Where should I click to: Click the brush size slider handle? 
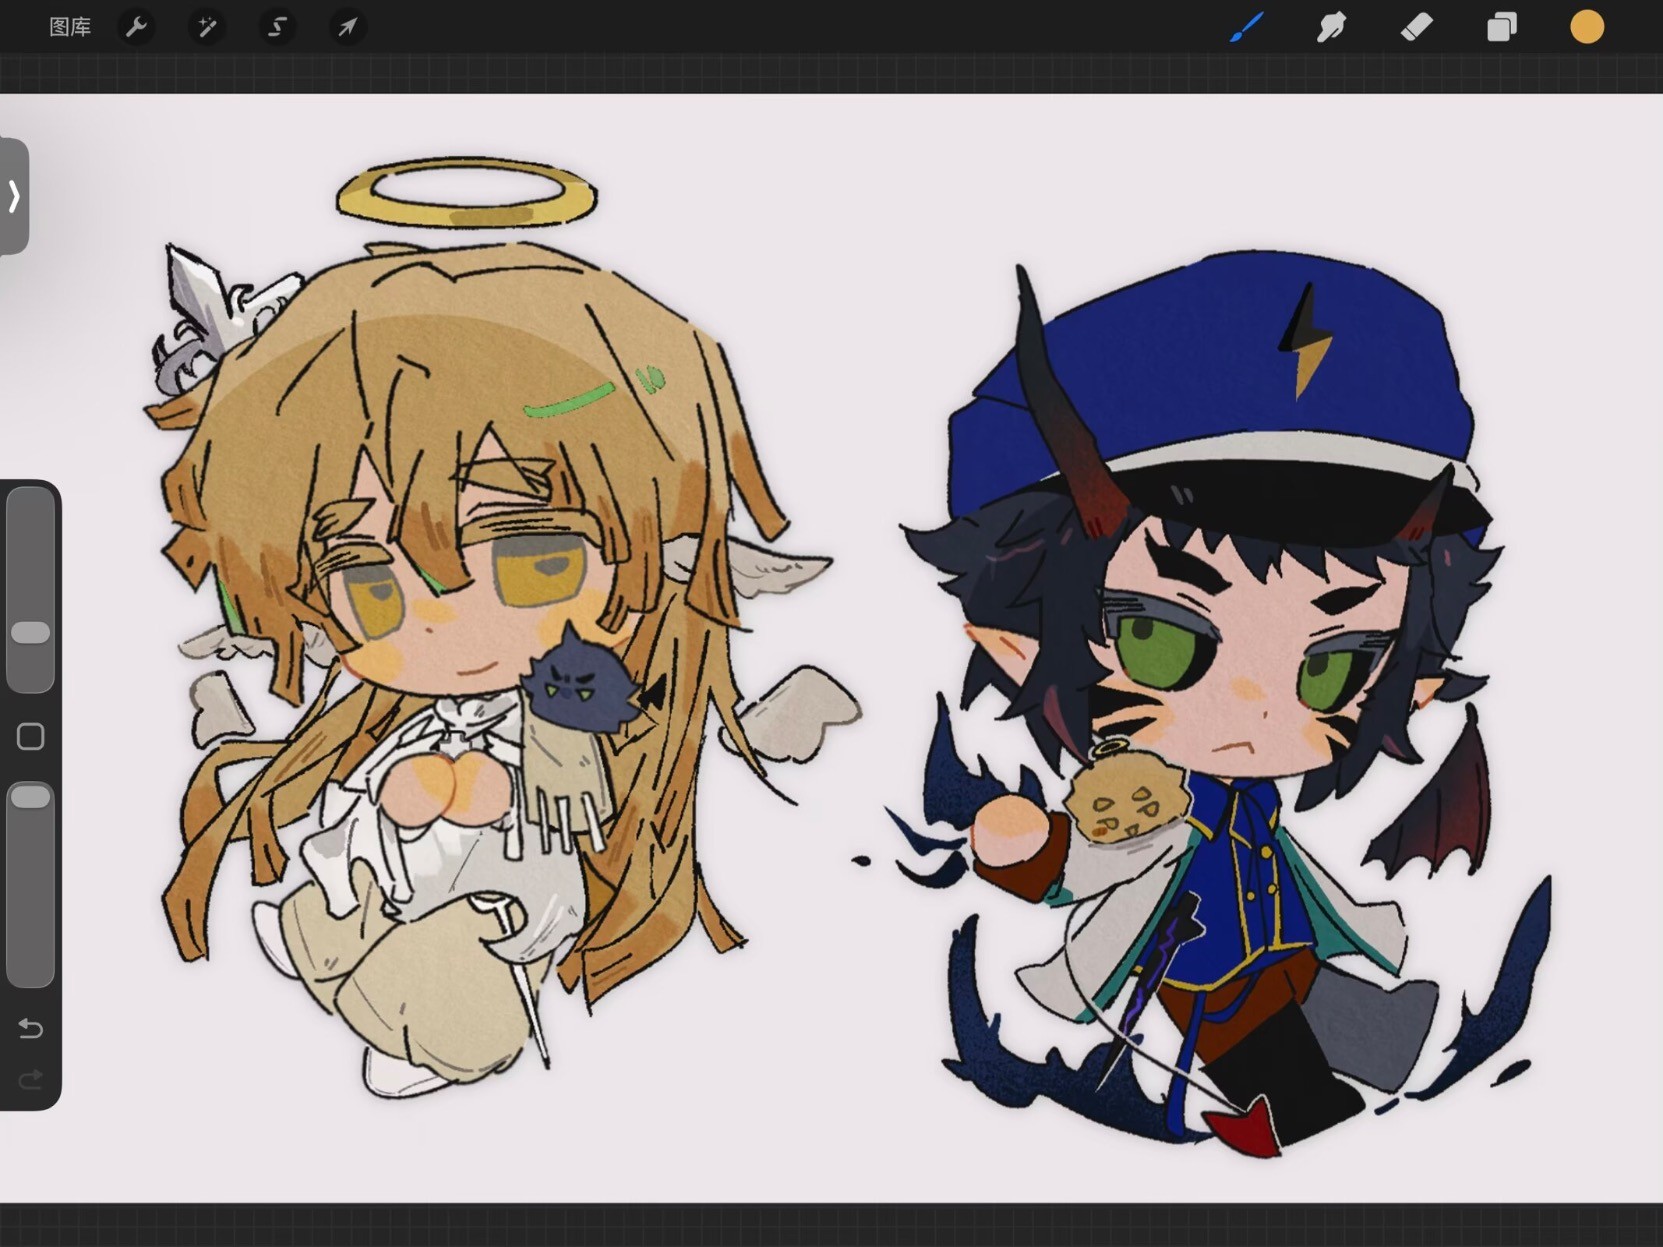click(x=30, y=632)
